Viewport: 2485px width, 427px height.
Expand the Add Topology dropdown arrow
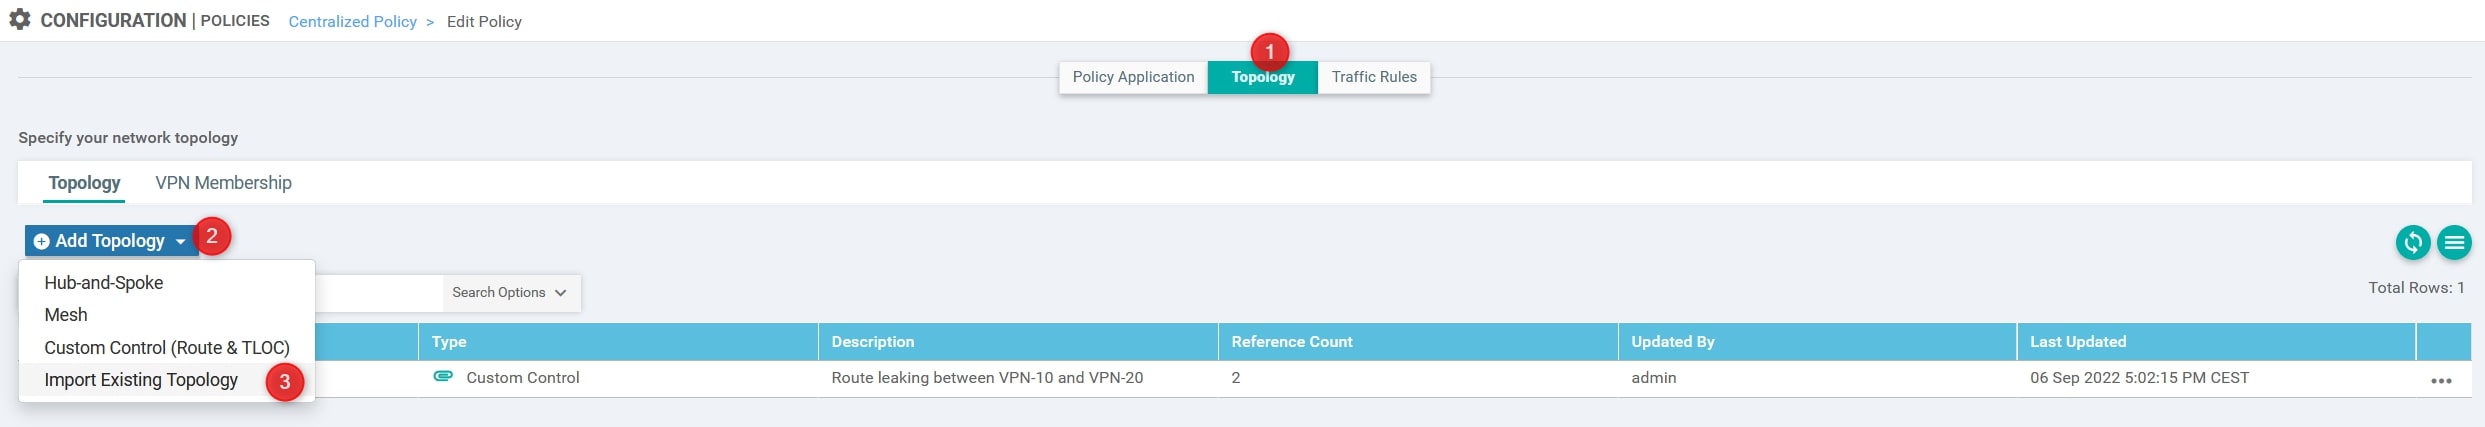click(x=180, y=242)
